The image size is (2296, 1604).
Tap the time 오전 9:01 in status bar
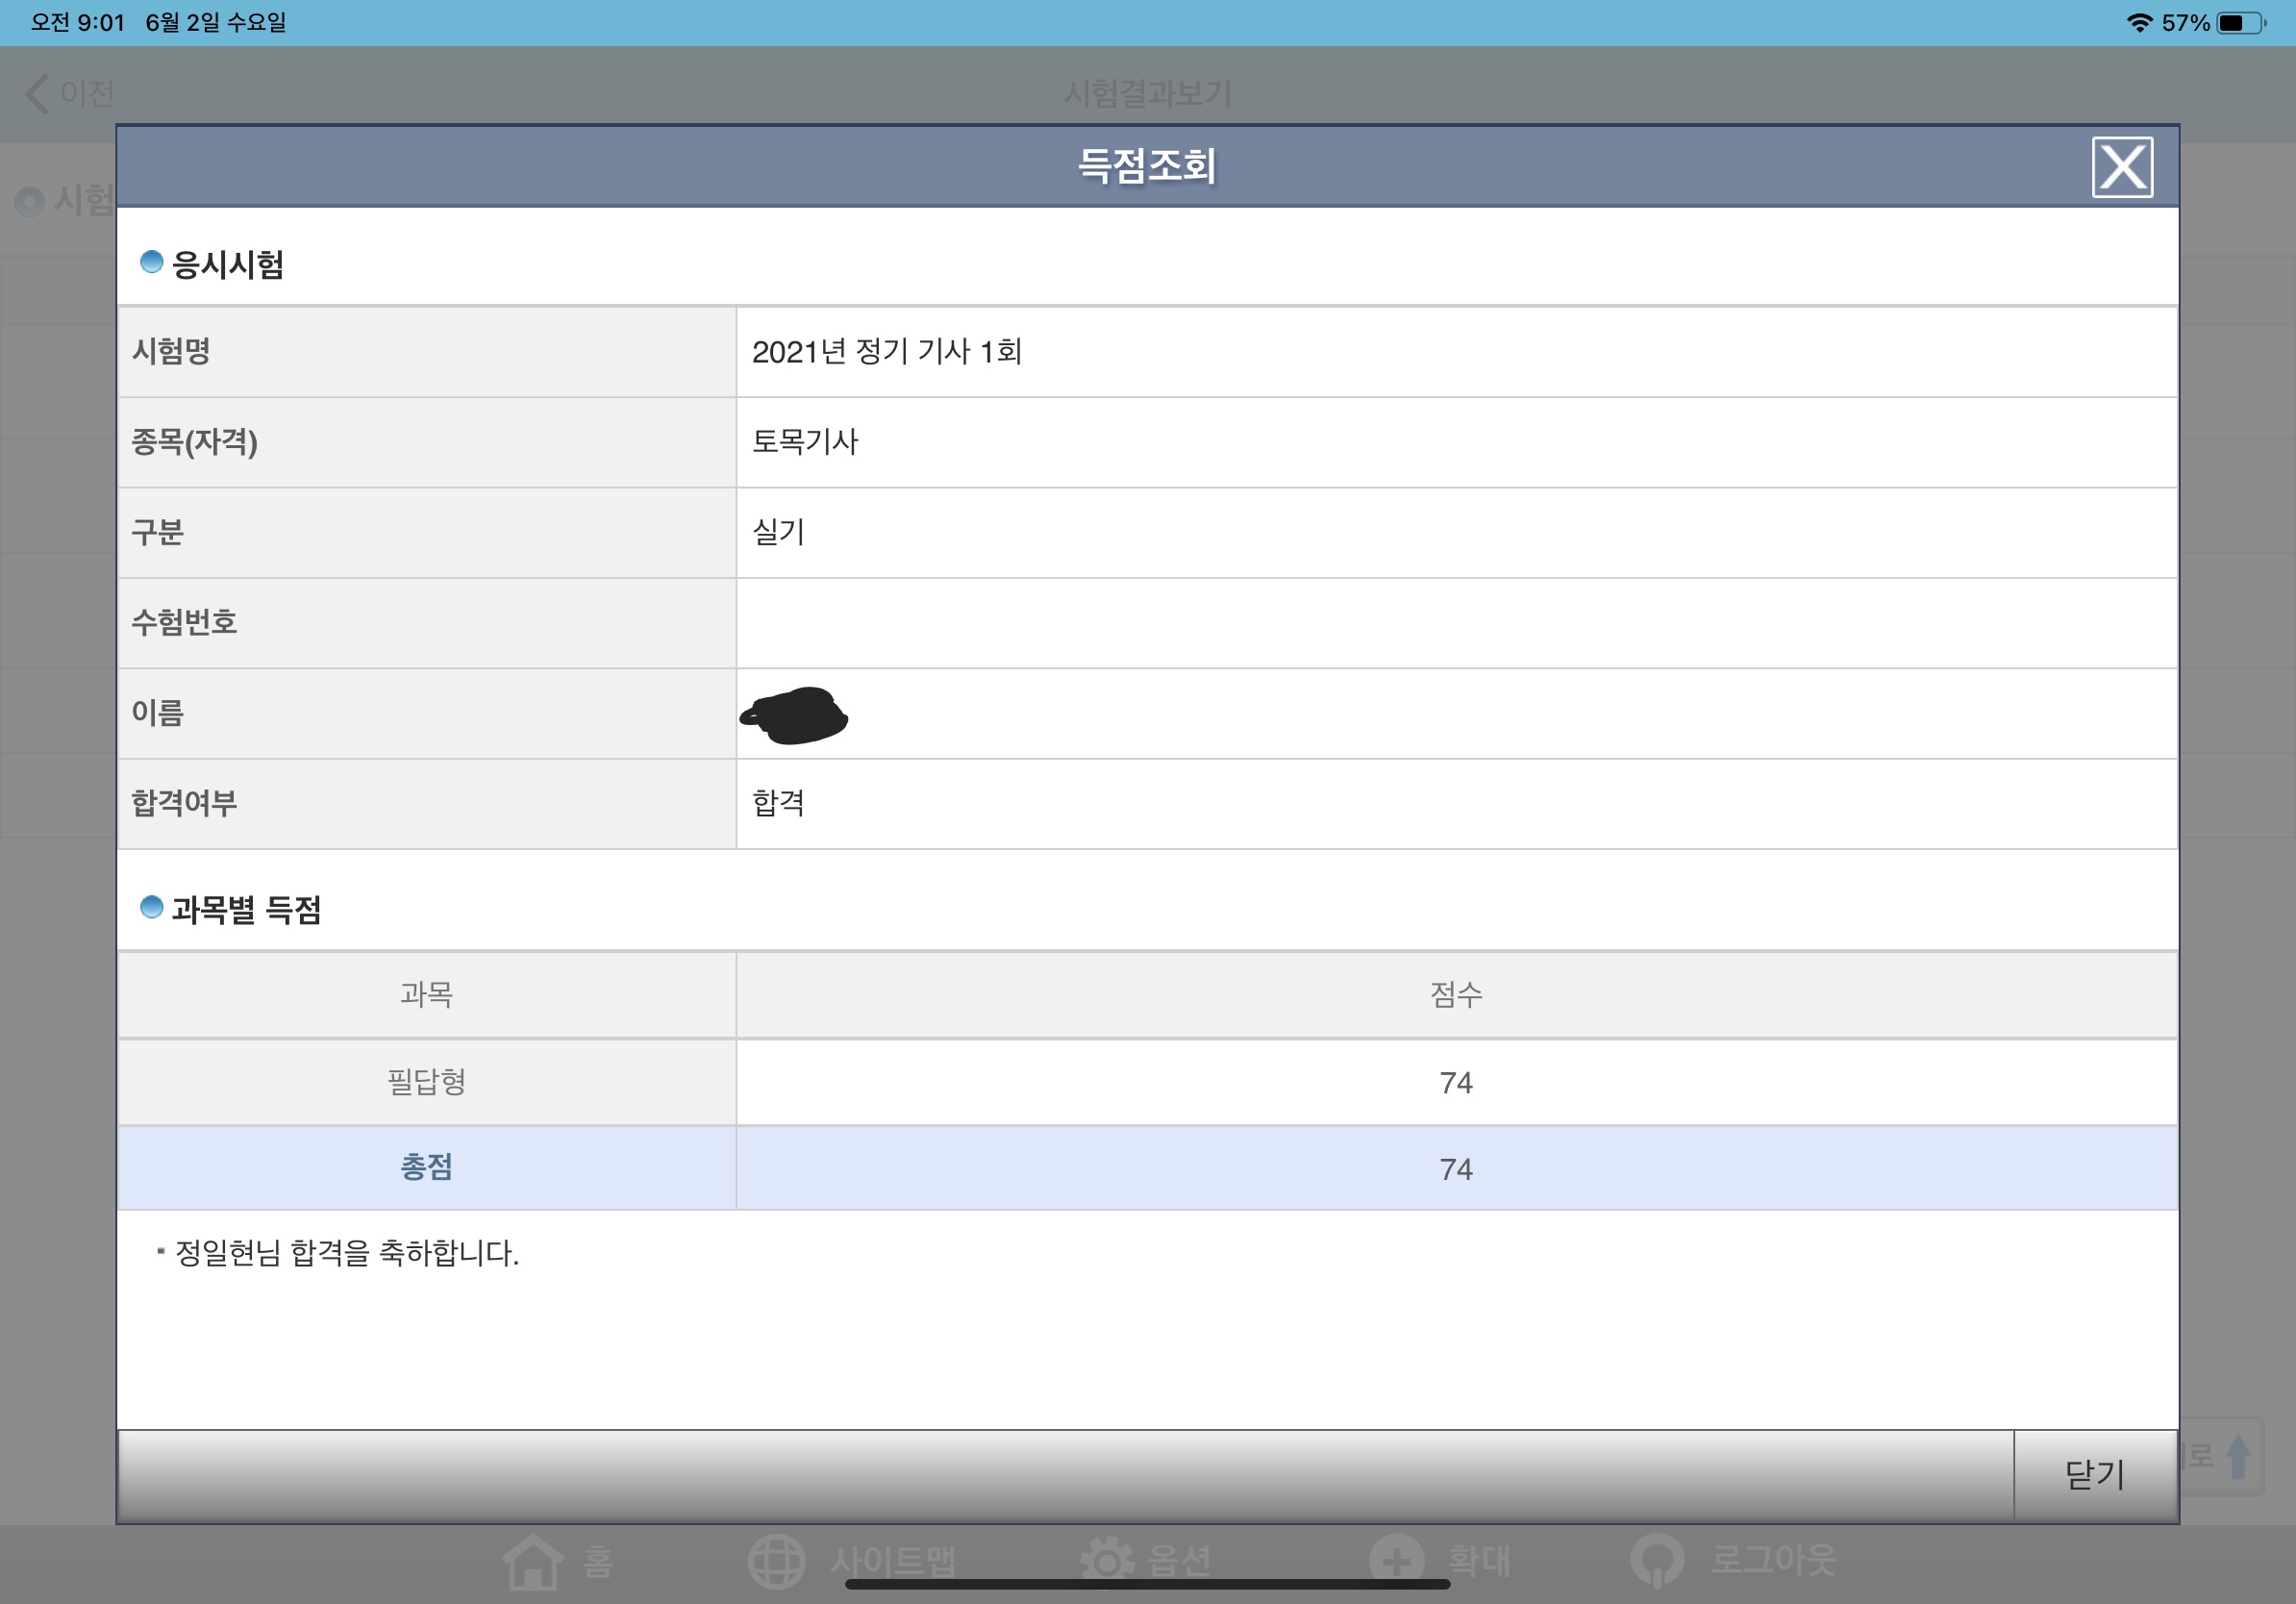point(78,22)
